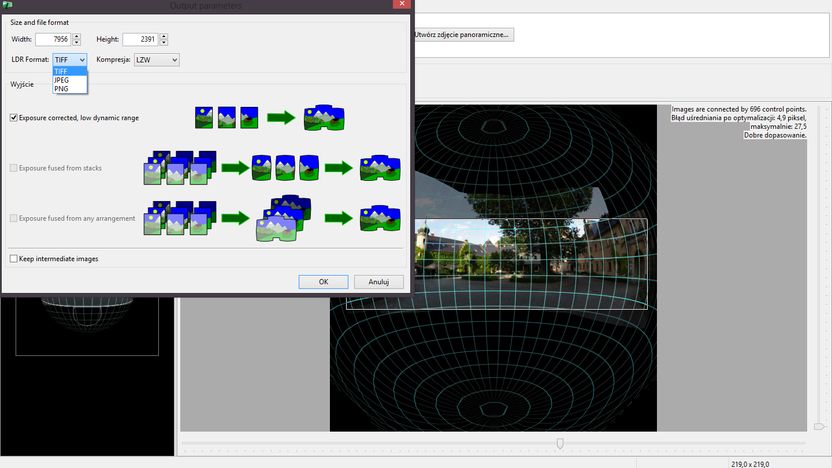Choose JPEG from the format list
The image size is (832, 468).
(70, 80)
